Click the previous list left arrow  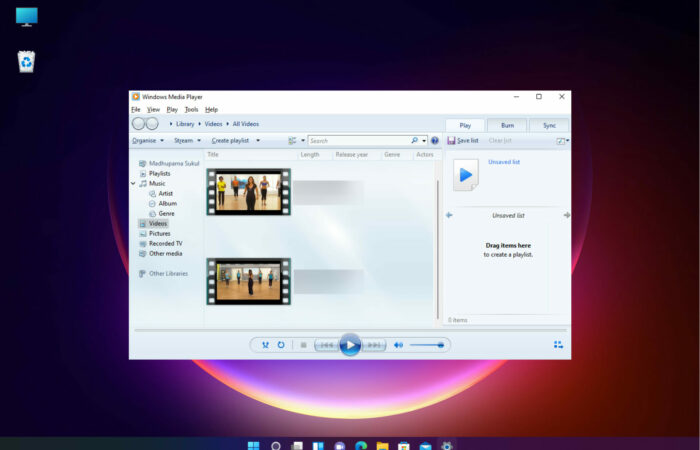tap(449, 216)
